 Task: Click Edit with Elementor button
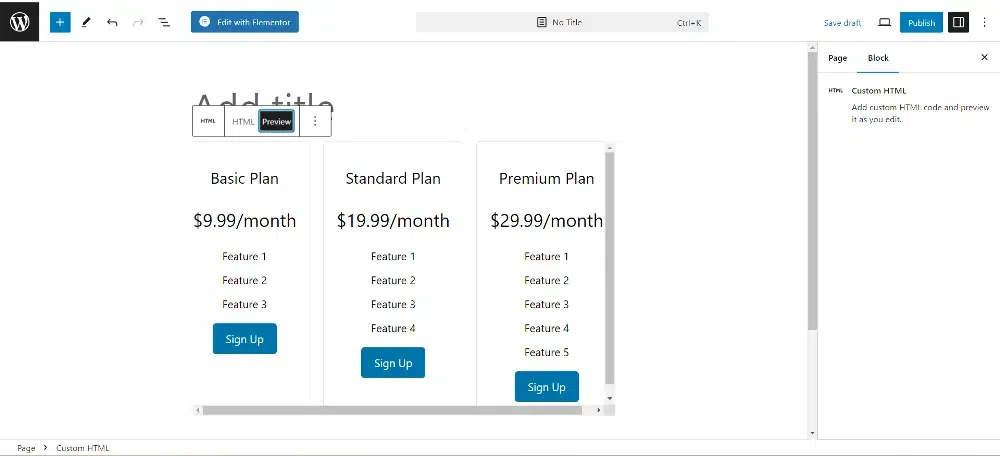pos(245,22)
